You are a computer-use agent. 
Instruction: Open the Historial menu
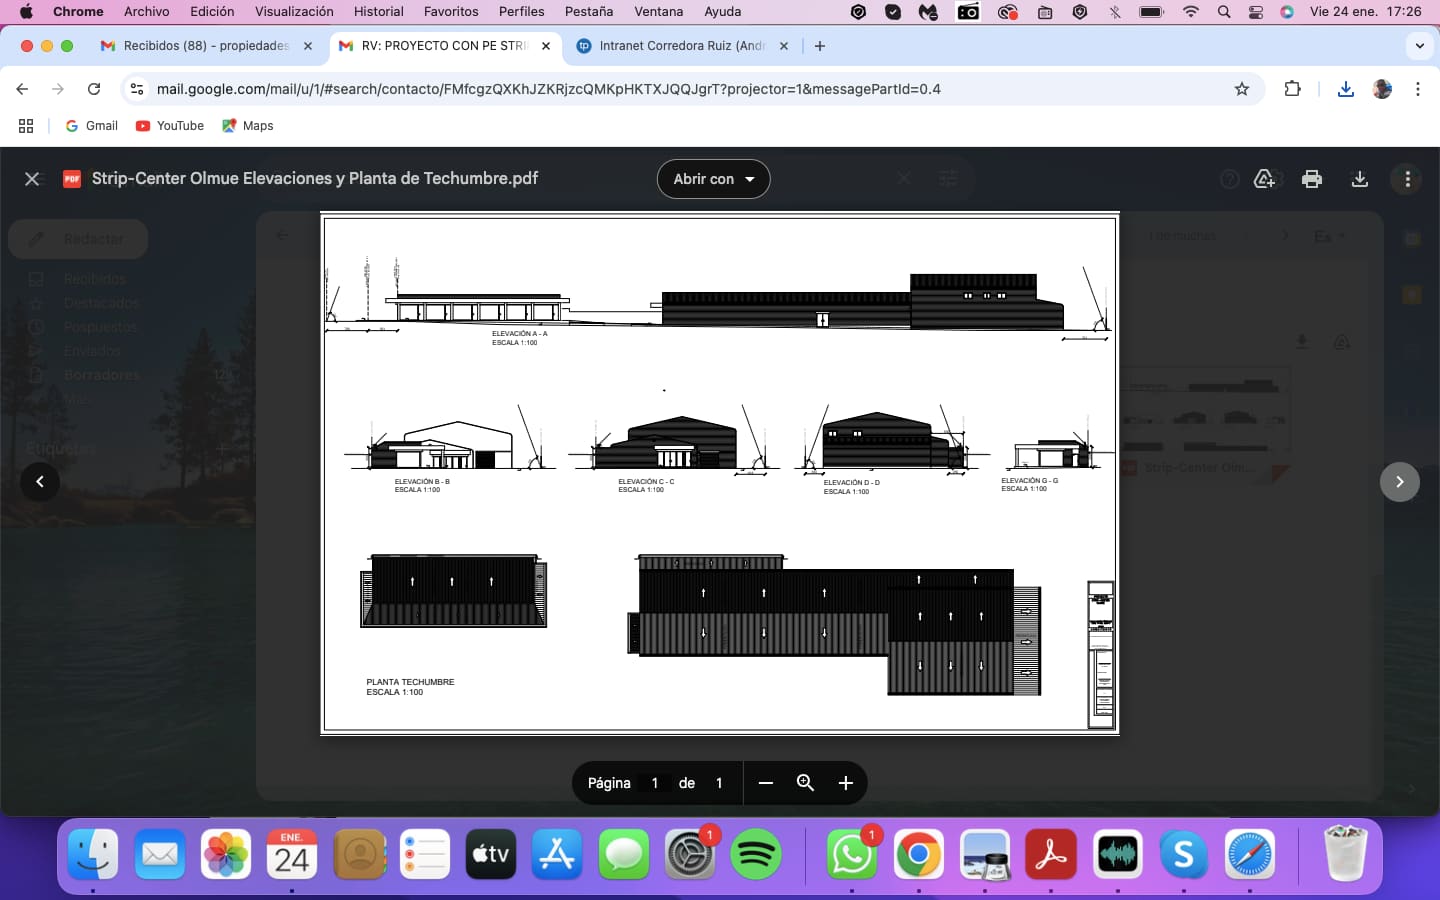[x=379, y=11]
